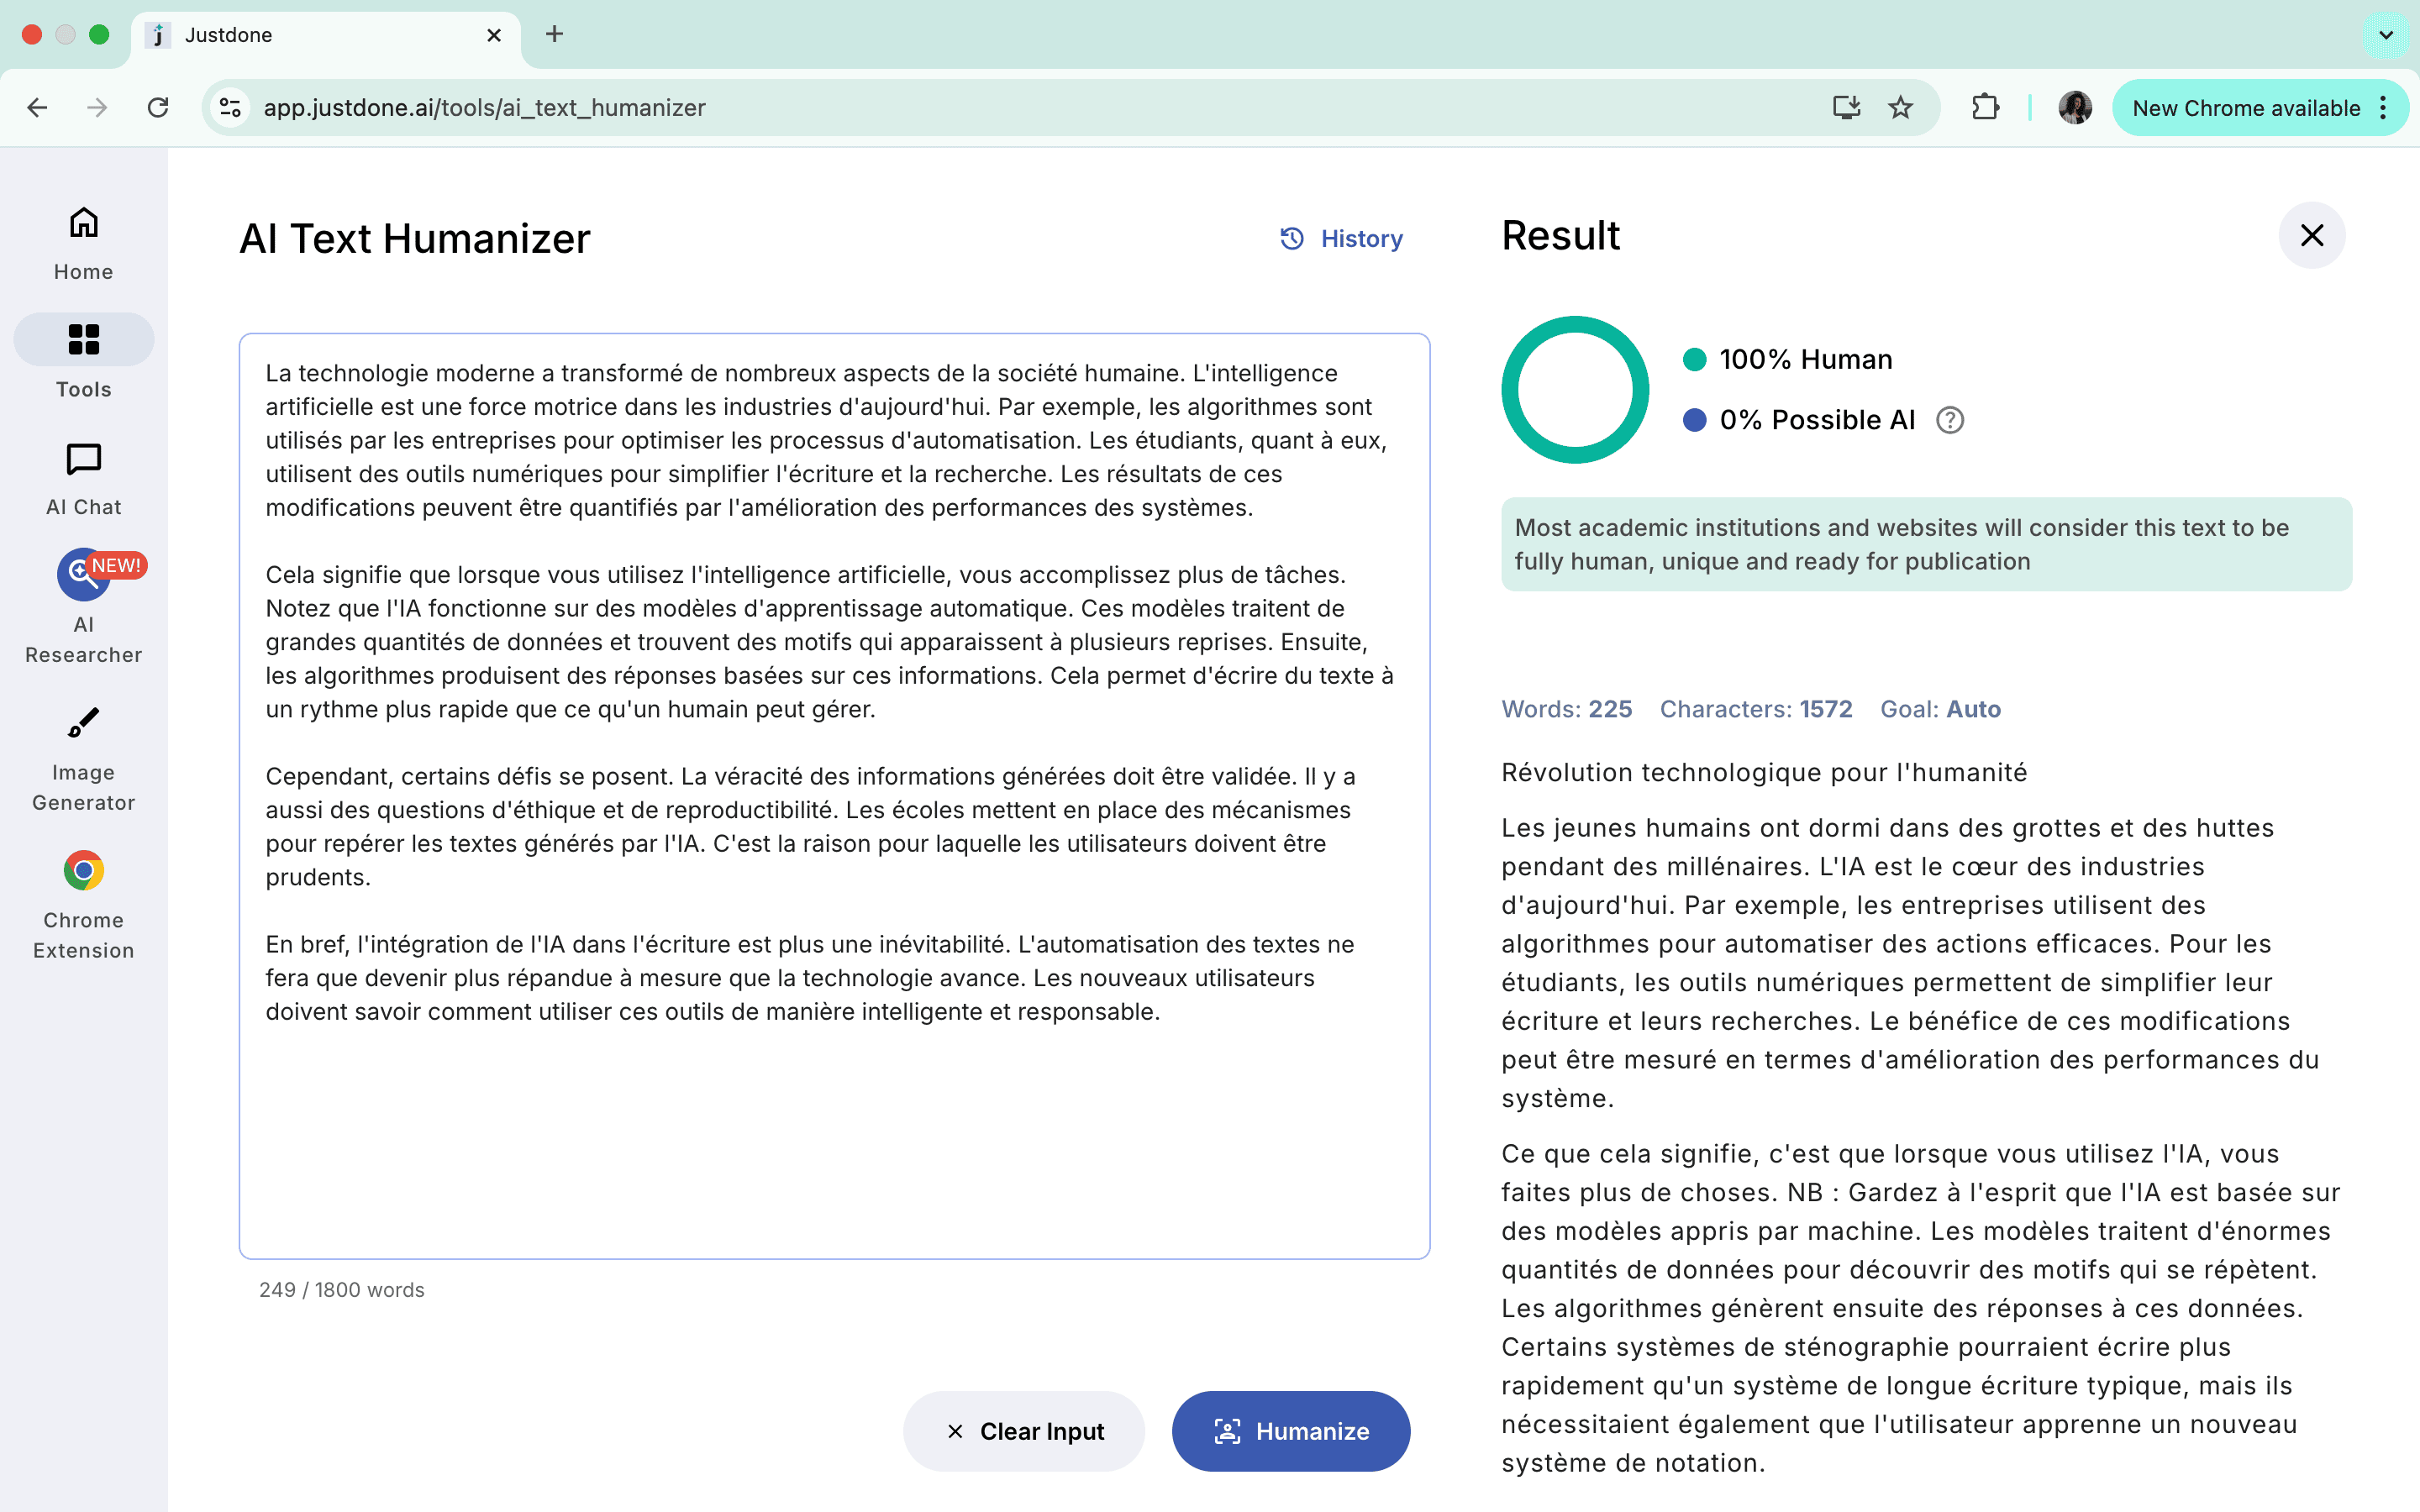
Task: Open the Home sidebar icon
Action: (x=84, y=222)
